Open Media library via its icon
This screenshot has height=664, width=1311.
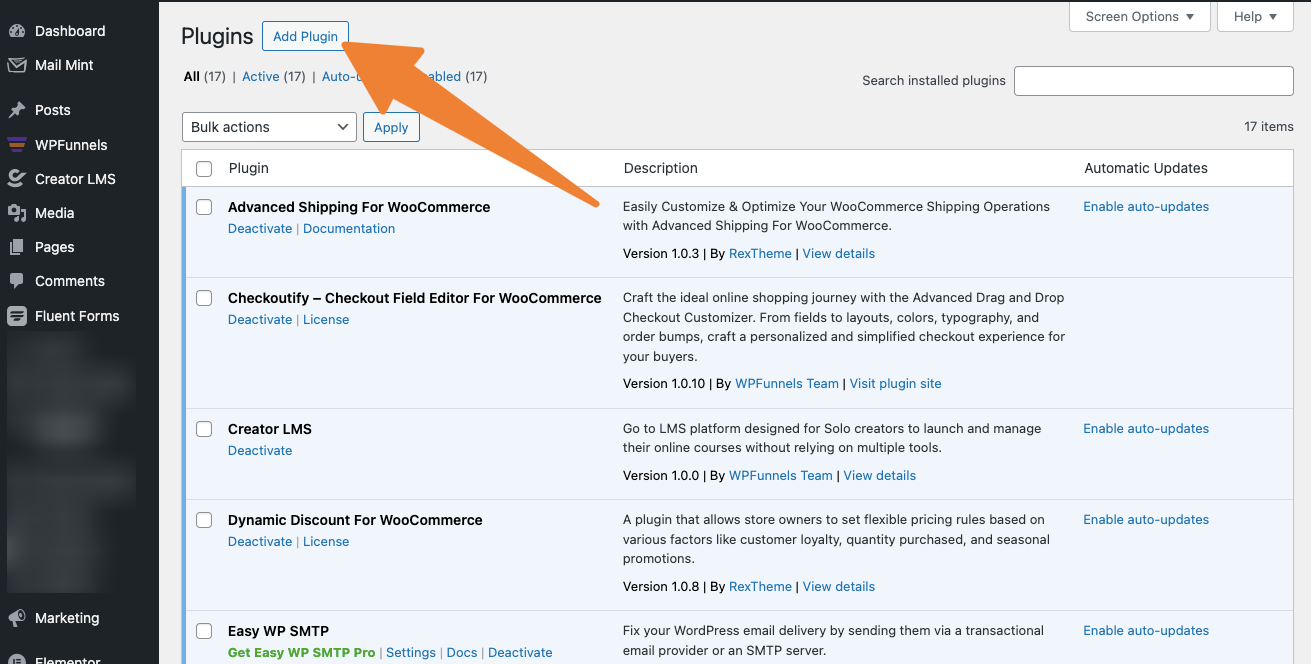pos(17,213)
